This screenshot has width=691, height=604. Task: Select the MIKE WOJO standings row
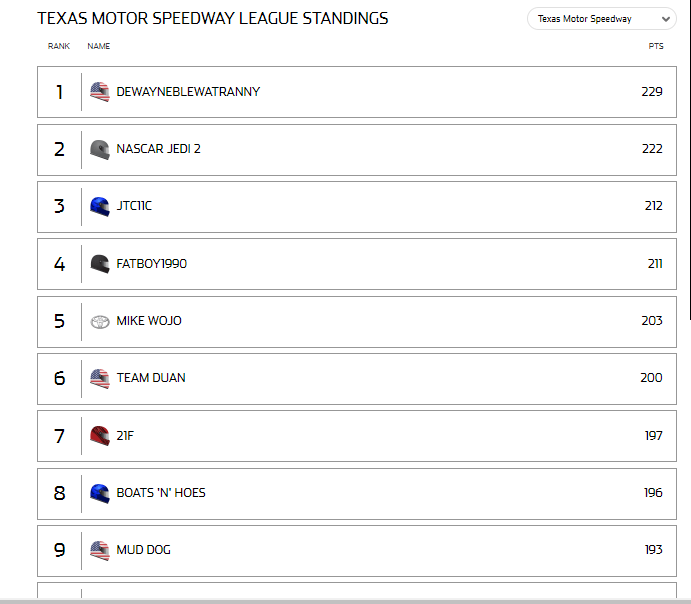(357, 322)
